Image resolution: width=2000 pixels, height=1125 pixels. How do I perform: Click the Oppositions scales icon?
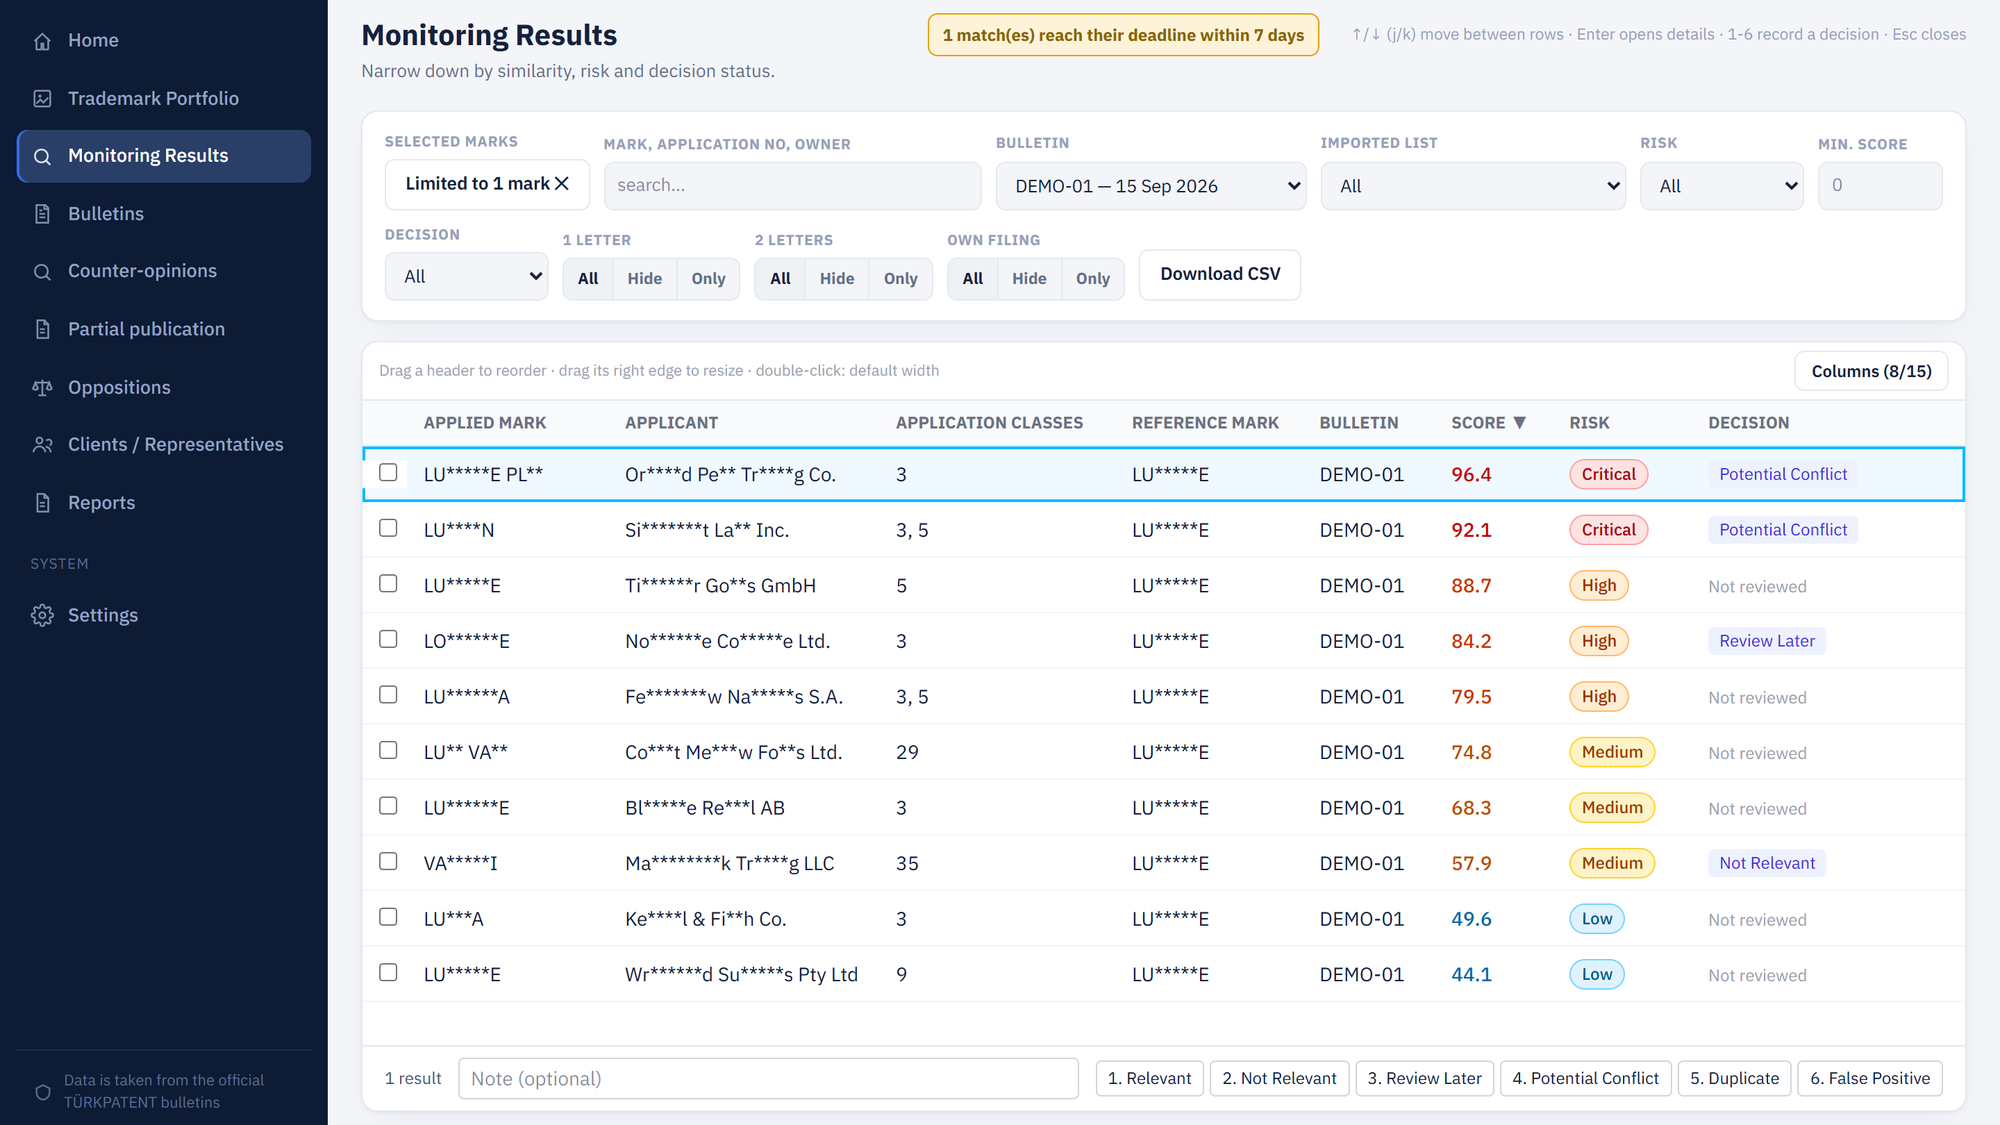(42, 387)
